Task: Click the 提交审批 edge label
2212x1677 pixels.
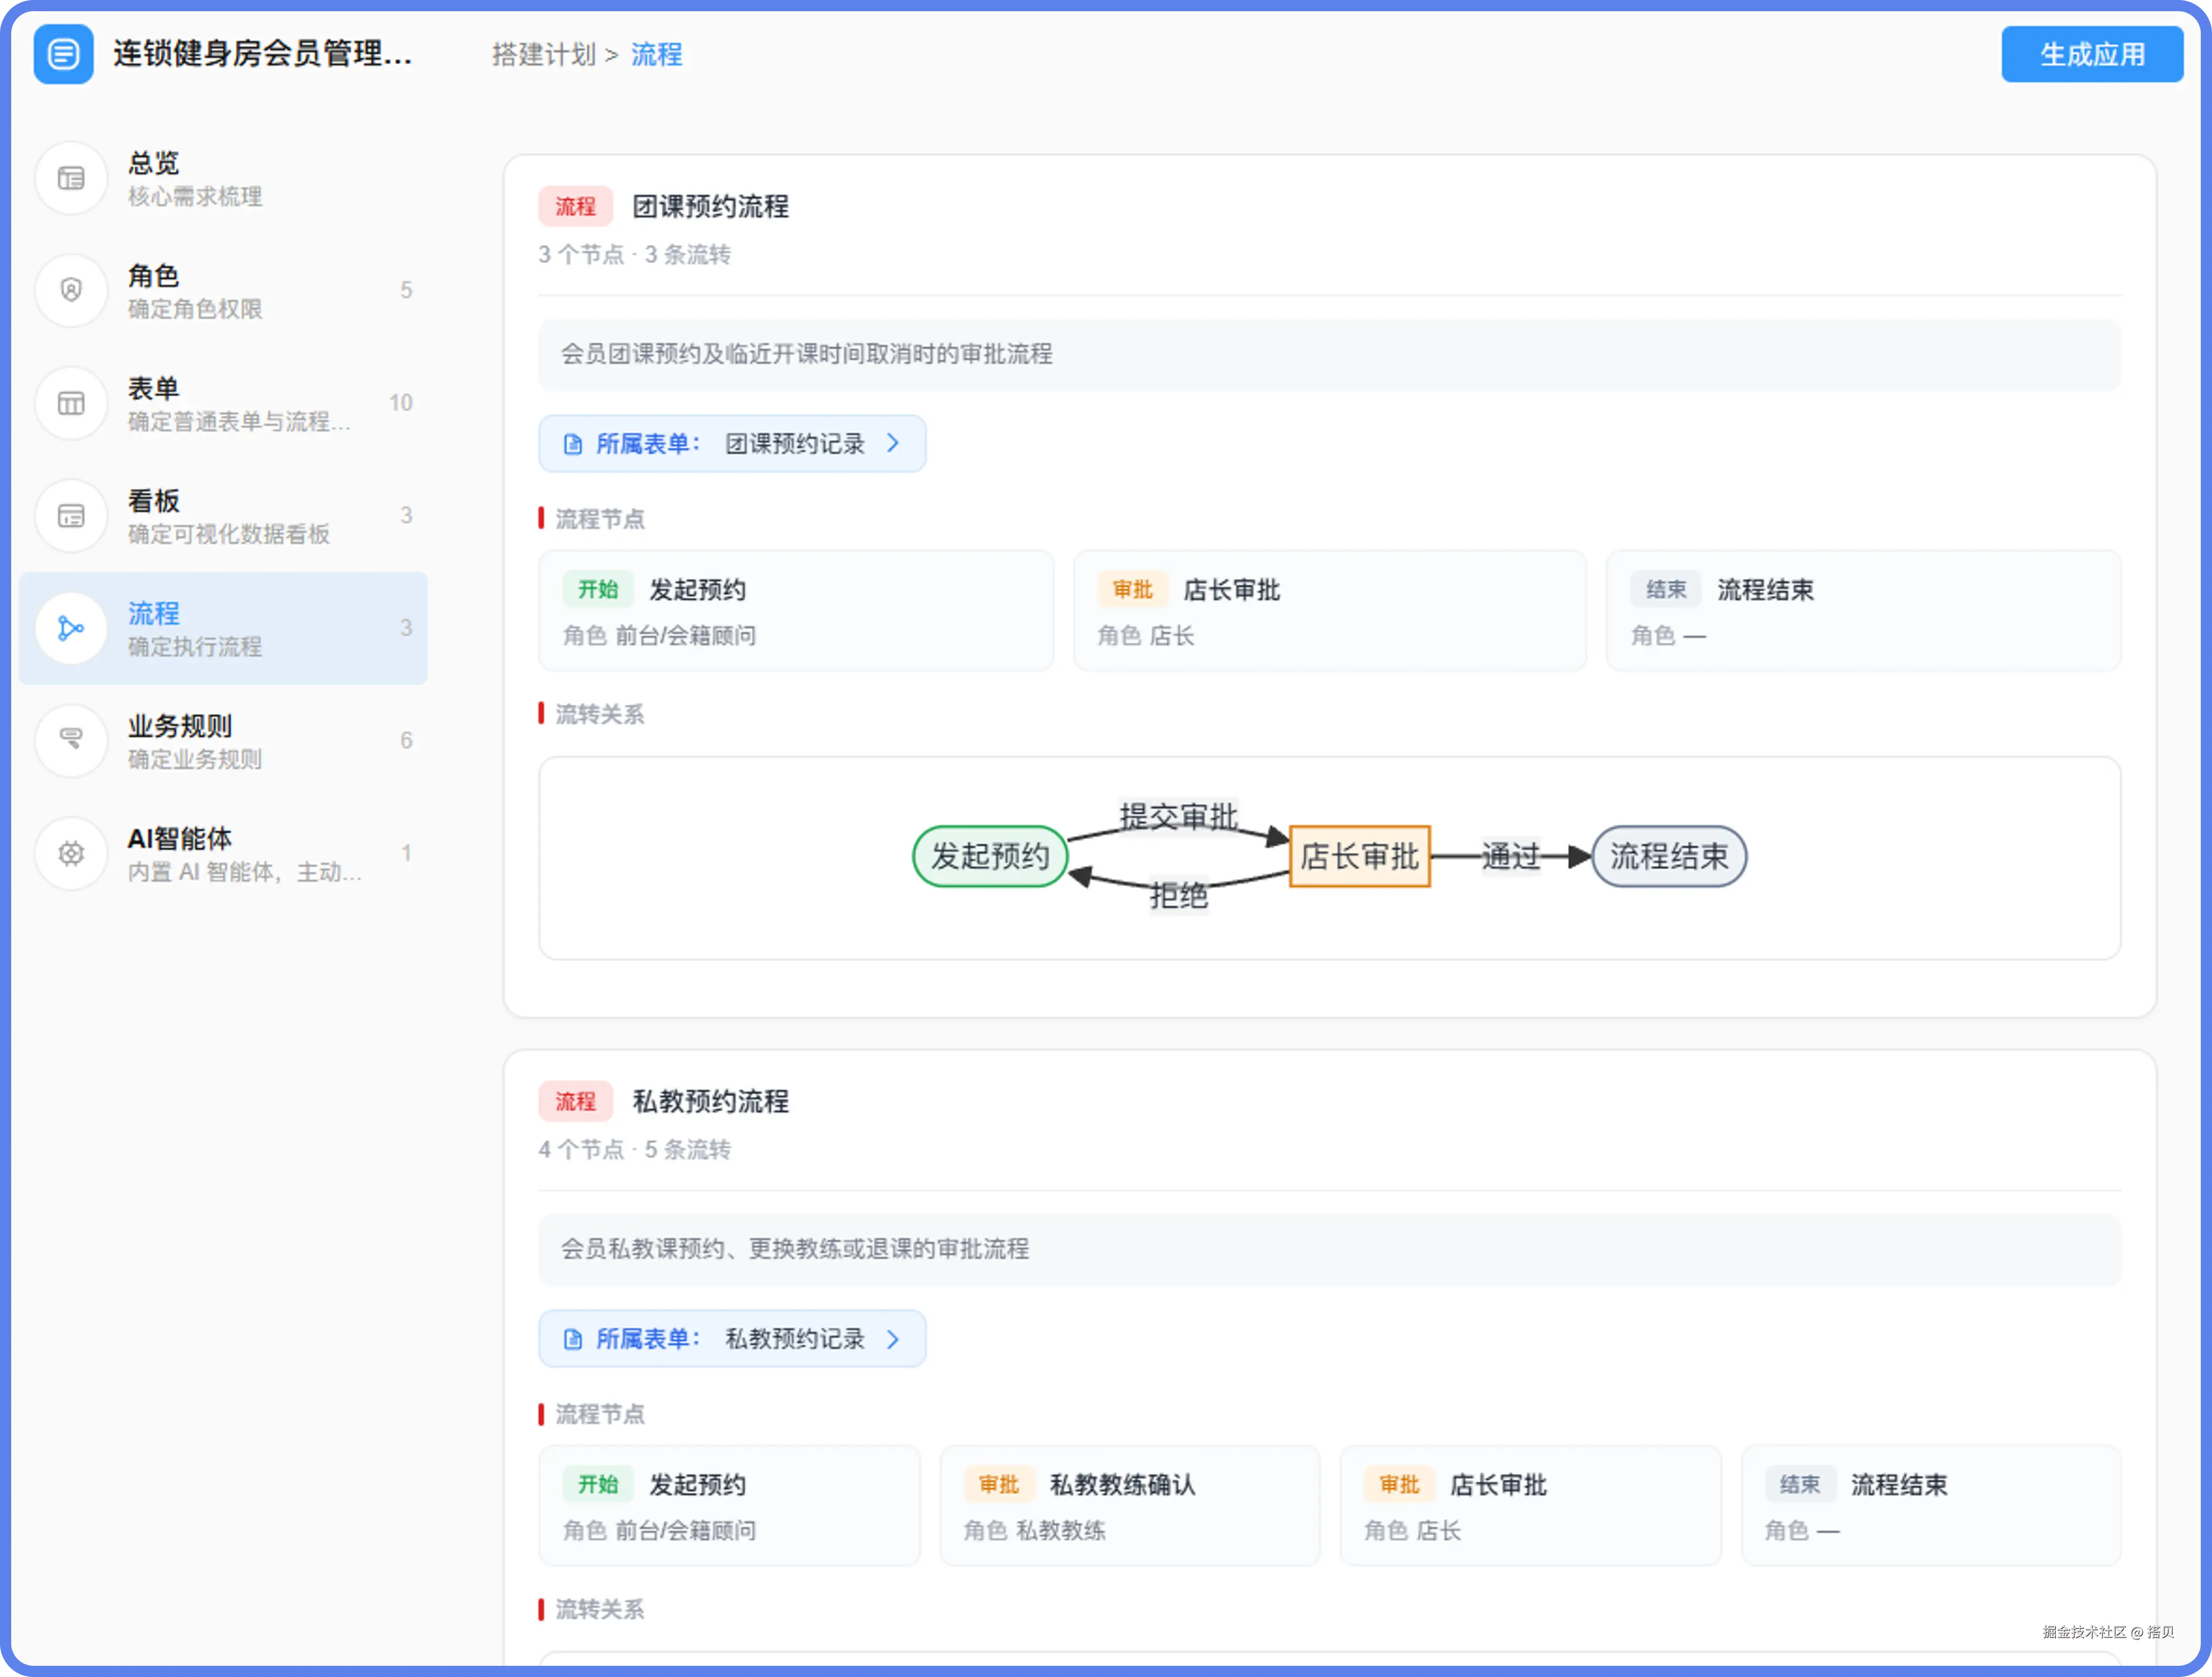Action: point(1179,817)
